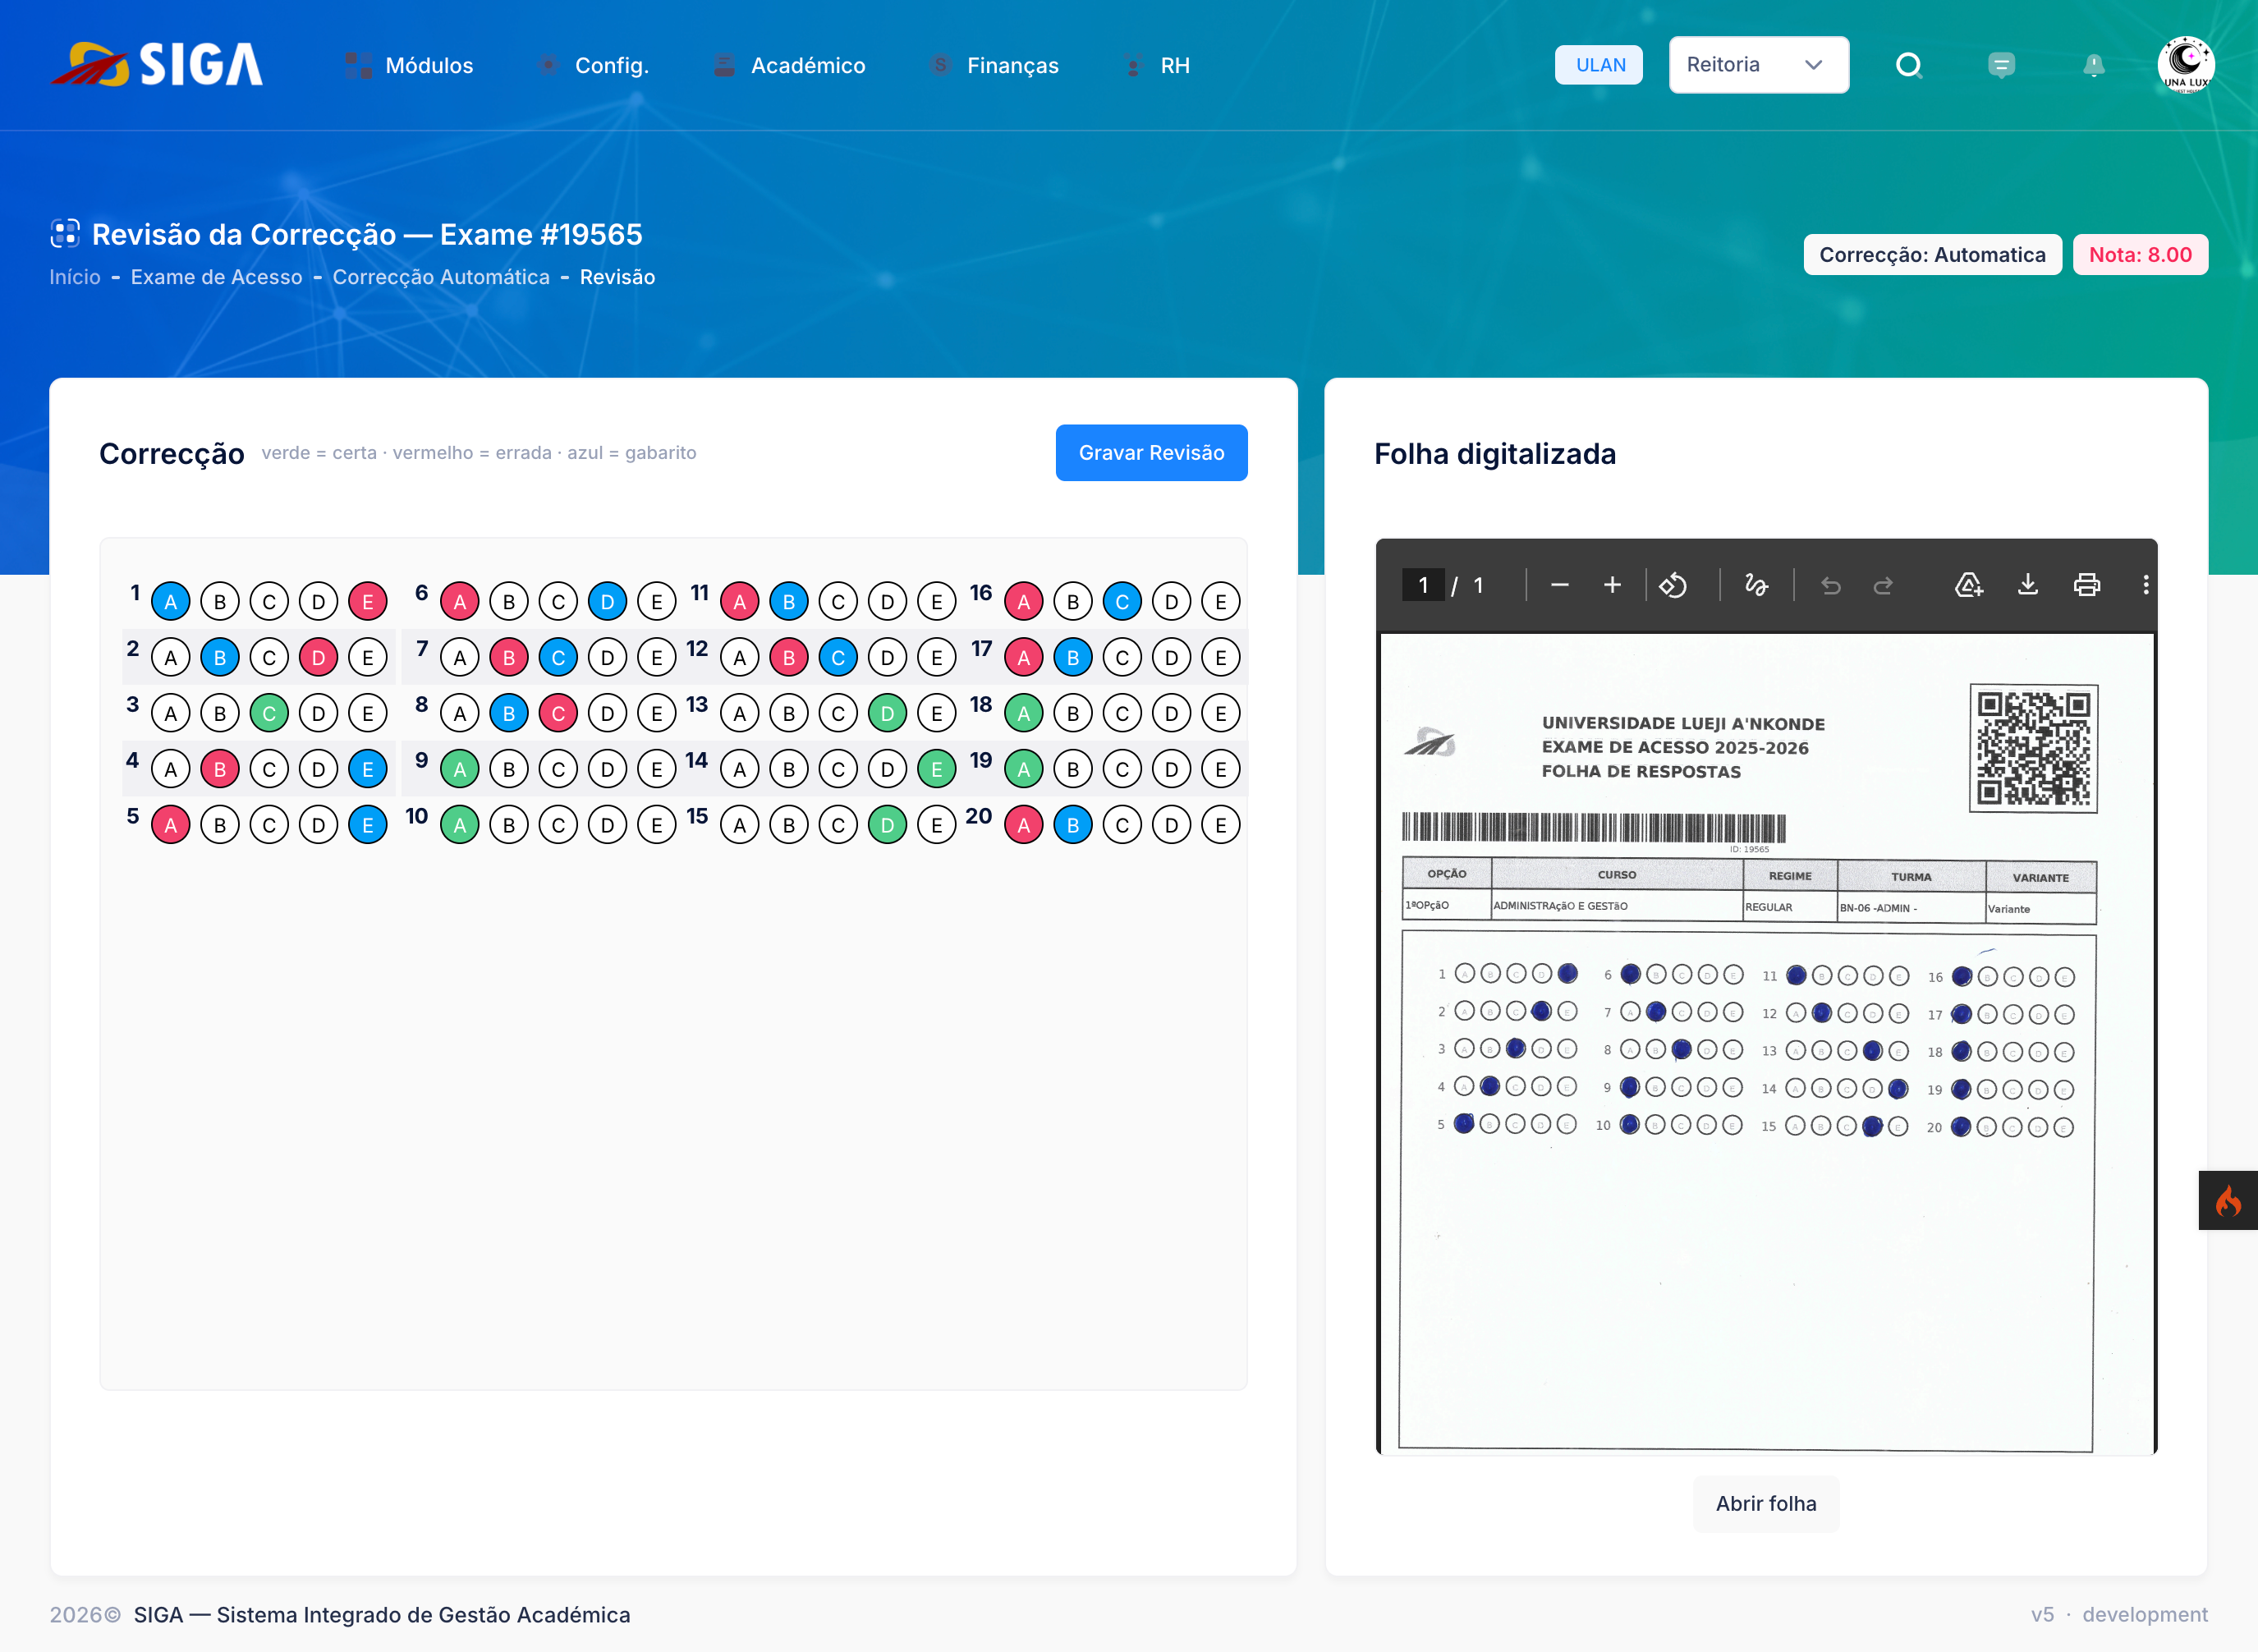
Task: Select option D for question 13
Action: [888, 714]
